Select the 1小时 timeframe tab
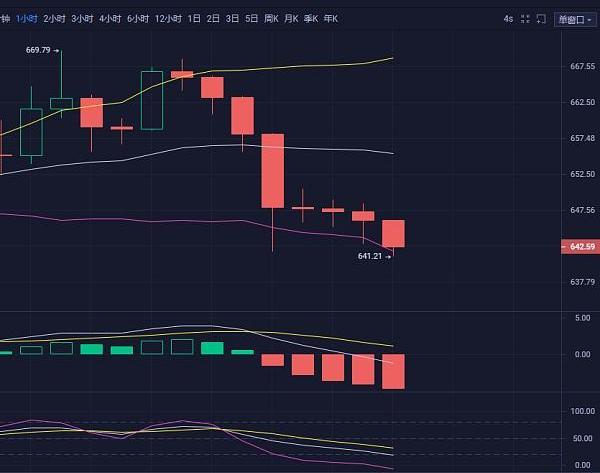 [27, 19]
